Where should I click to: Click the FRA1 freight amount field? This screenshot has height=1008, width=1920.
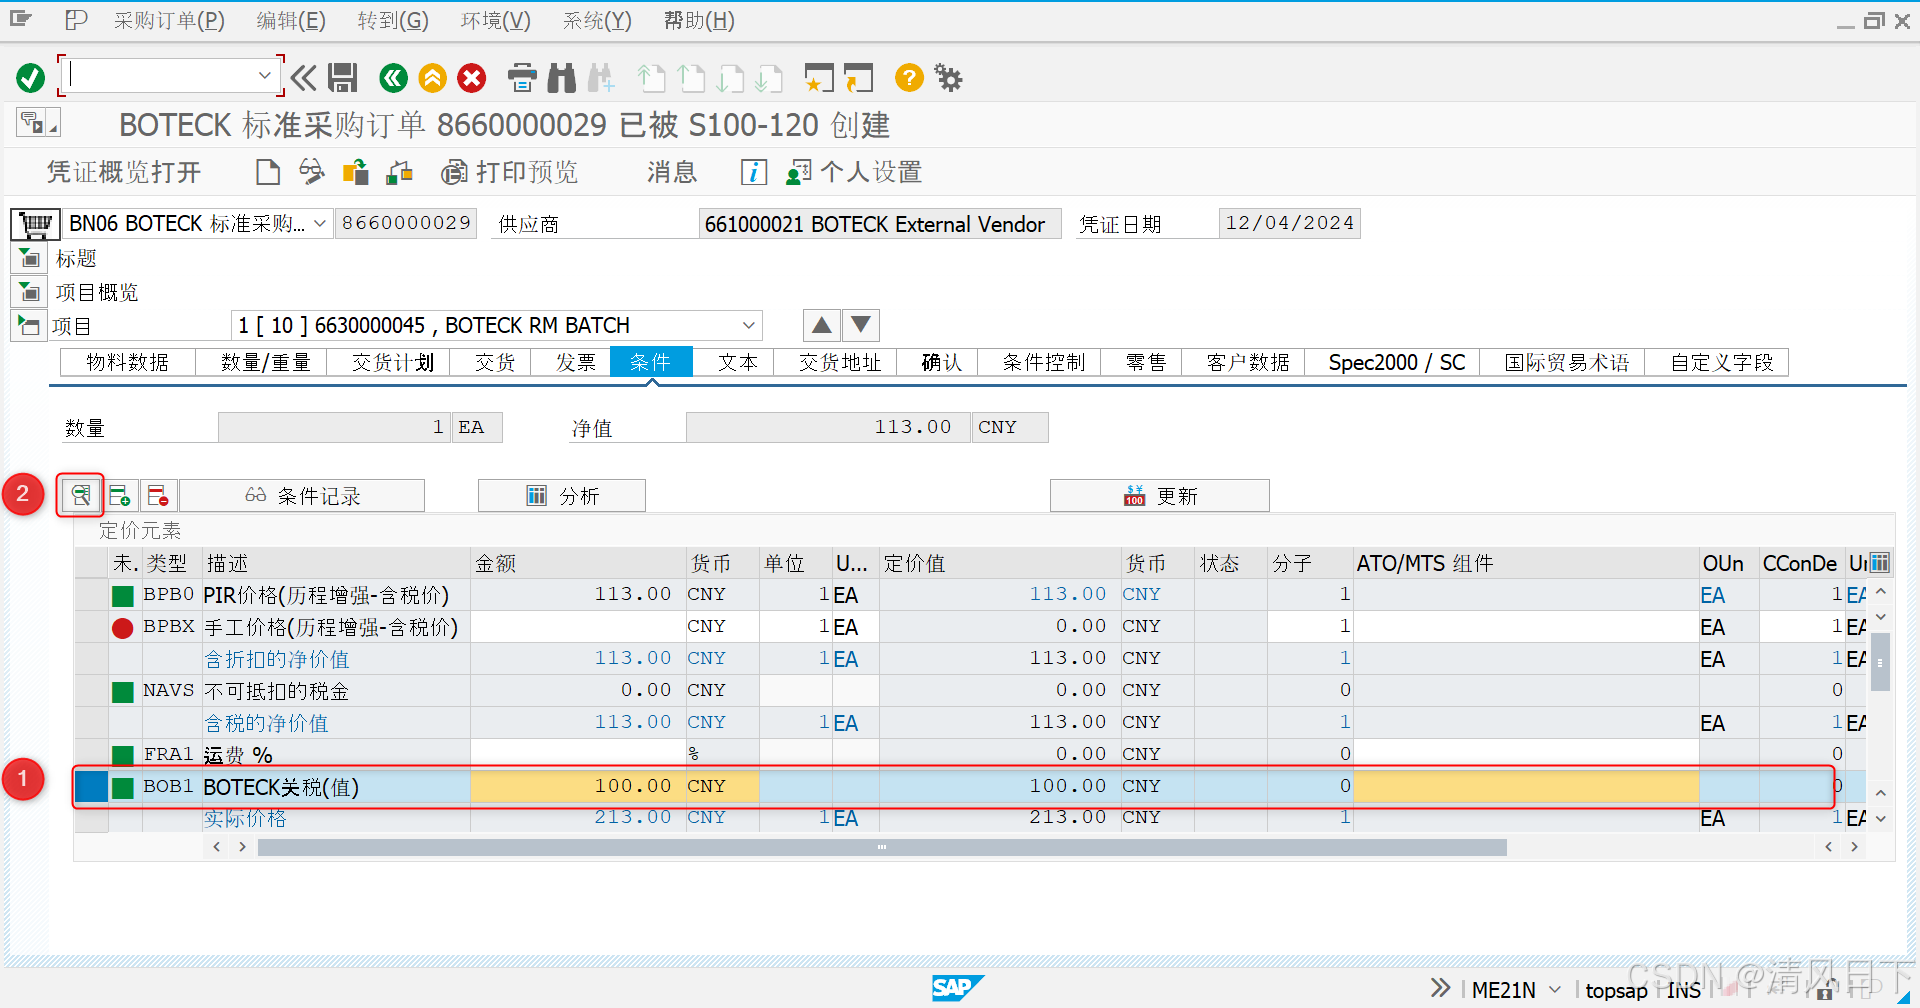[x=578, y=754]
